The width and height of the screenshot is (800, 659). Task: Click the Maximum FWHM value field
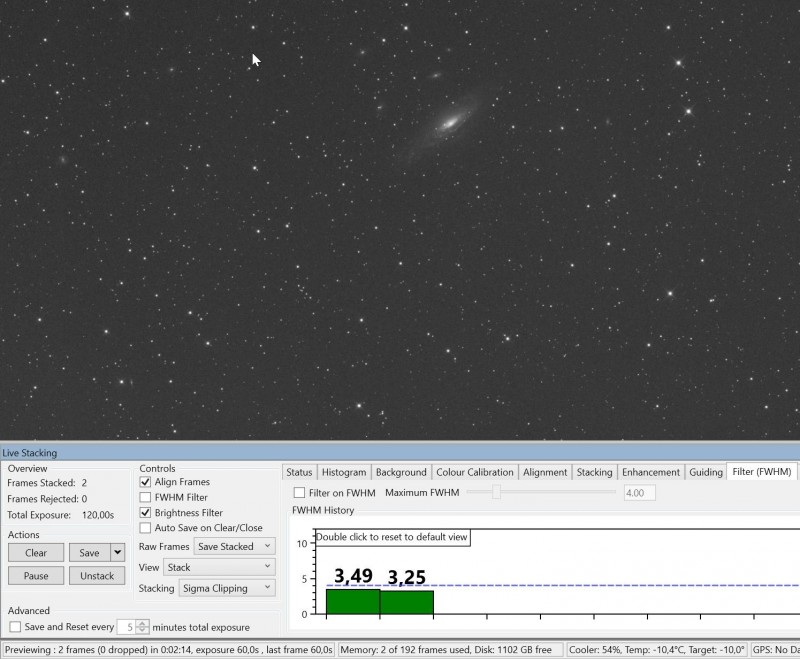coord(639,493)
